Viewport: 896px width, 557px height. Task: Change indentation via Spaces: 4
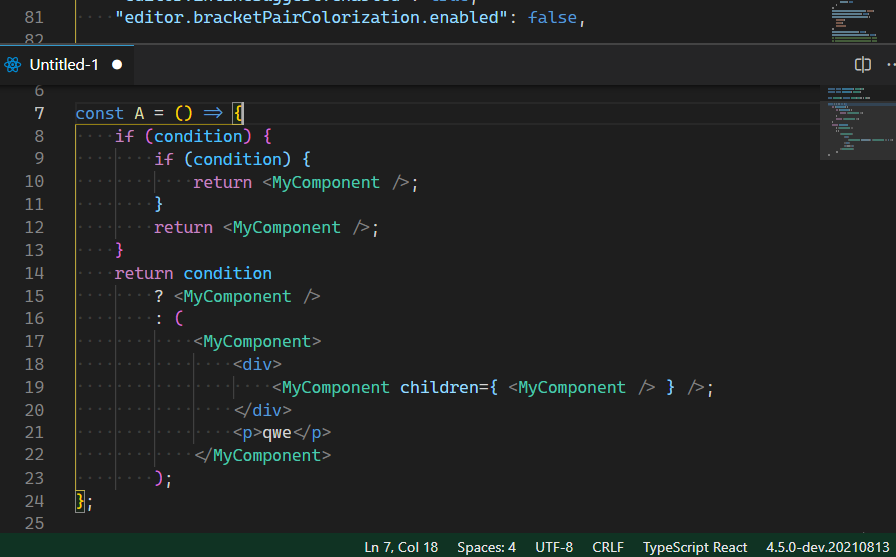pyautogui.click(x=486, y=547)
